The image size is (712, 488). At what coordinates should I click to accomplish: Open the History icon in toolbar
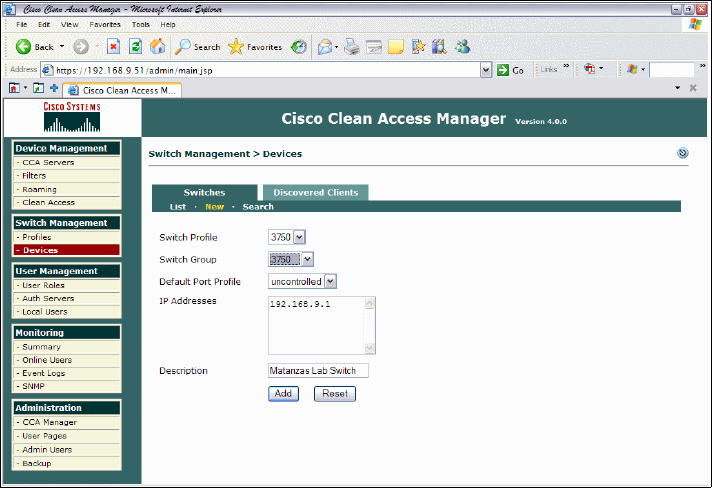click(x=298, y=46)
